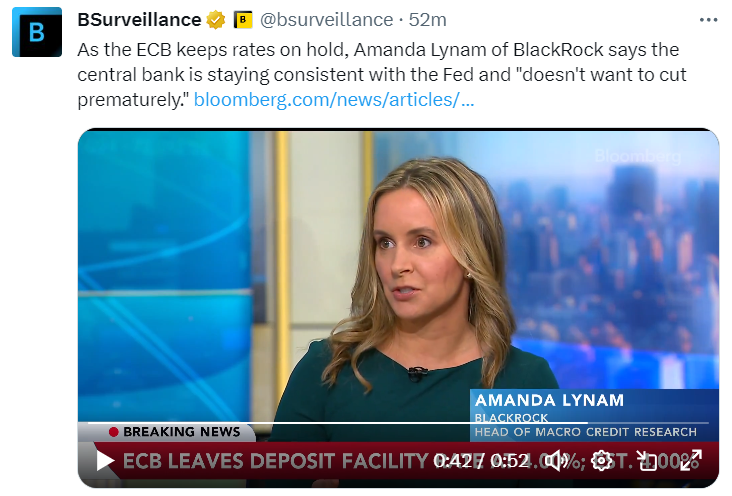Open video settings gear
The height and width of the screenshot is (496, 732).
point(601,461)
